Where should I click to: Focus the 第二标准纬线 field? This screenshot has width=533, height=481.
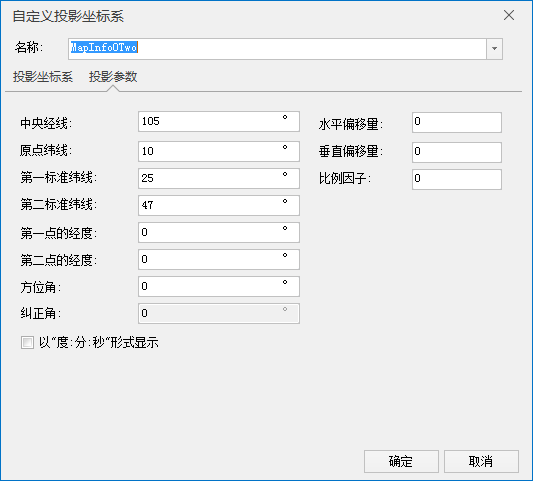[219, 205]
